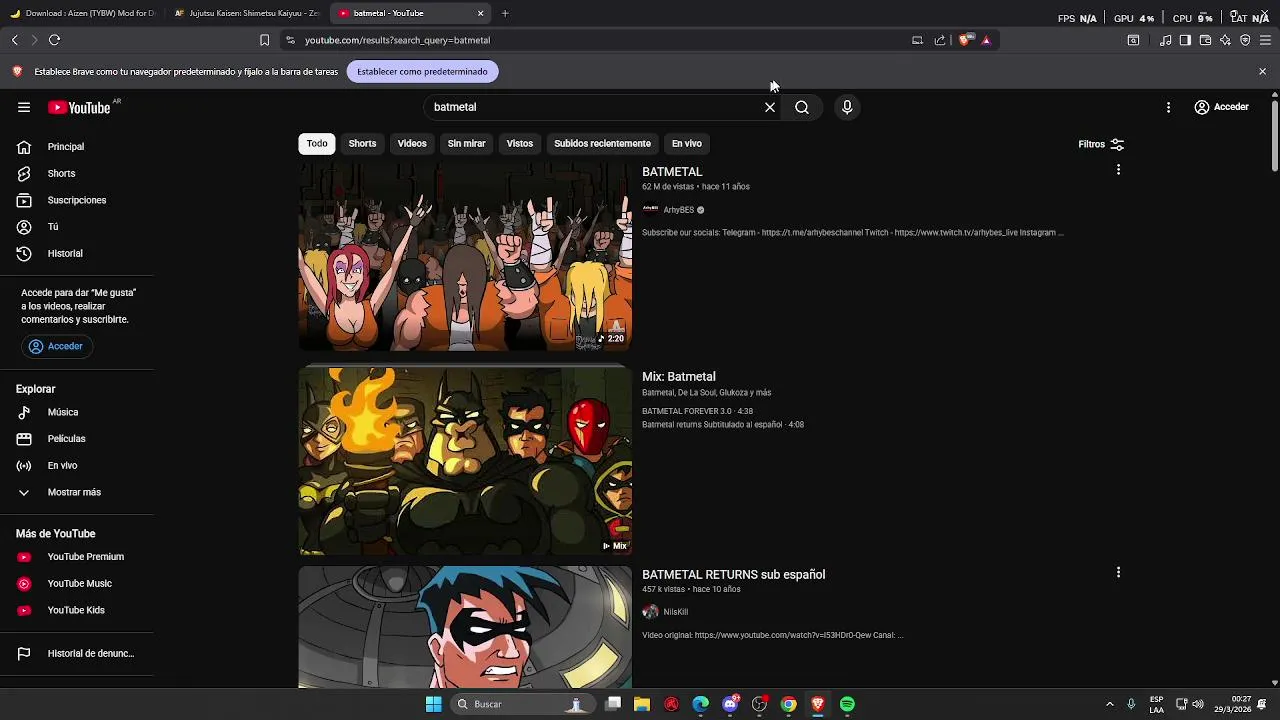Go back in browser history
The image size is (1280, 720).
pyautogui.click(x=15, y=40)
